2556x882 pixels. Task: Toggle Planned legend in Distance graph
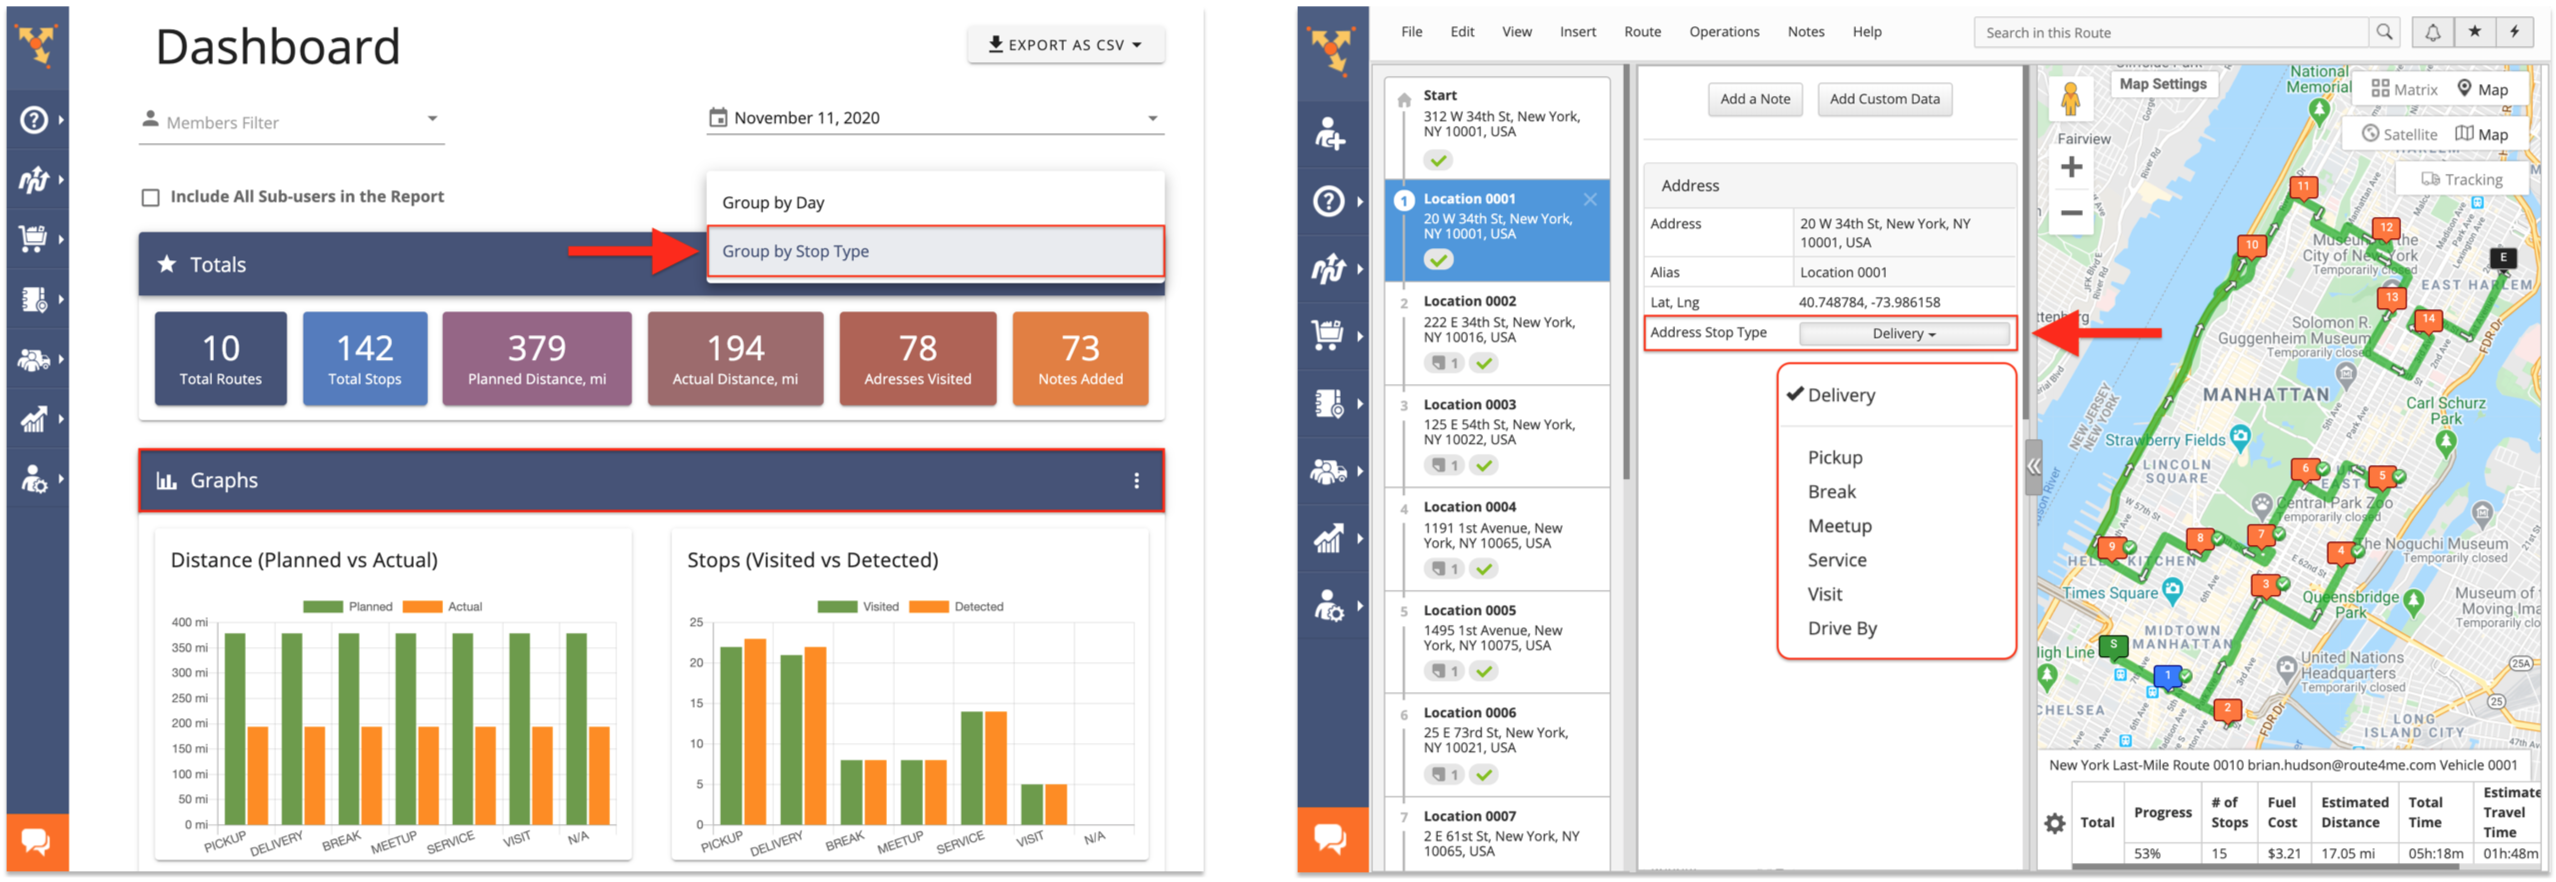click(x=347, y=607)
